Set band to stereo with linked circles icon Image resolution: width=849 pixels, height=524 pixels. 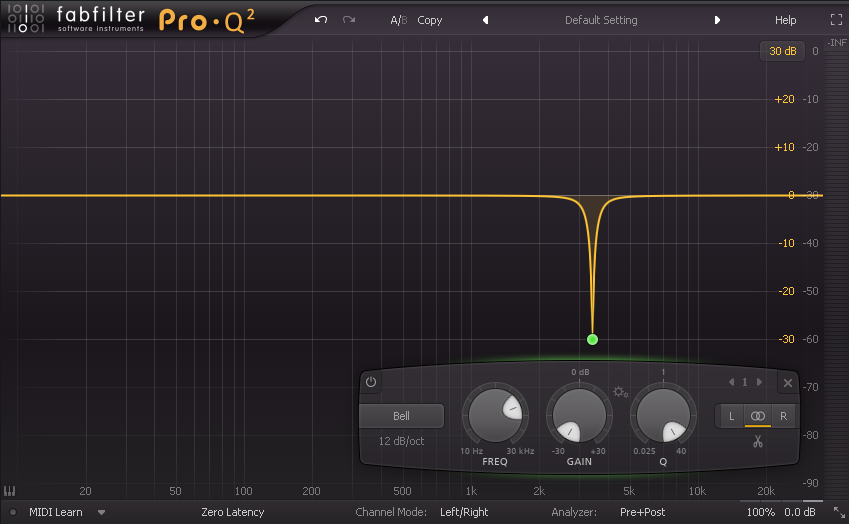(x=757, y=416)
